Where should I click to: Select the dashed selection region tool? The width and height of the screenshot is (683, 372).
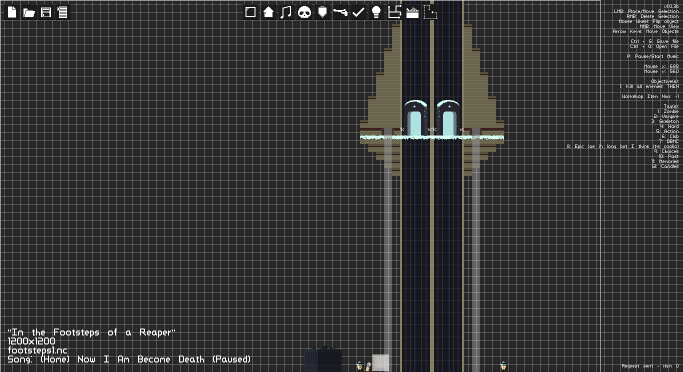click(430, 12)
